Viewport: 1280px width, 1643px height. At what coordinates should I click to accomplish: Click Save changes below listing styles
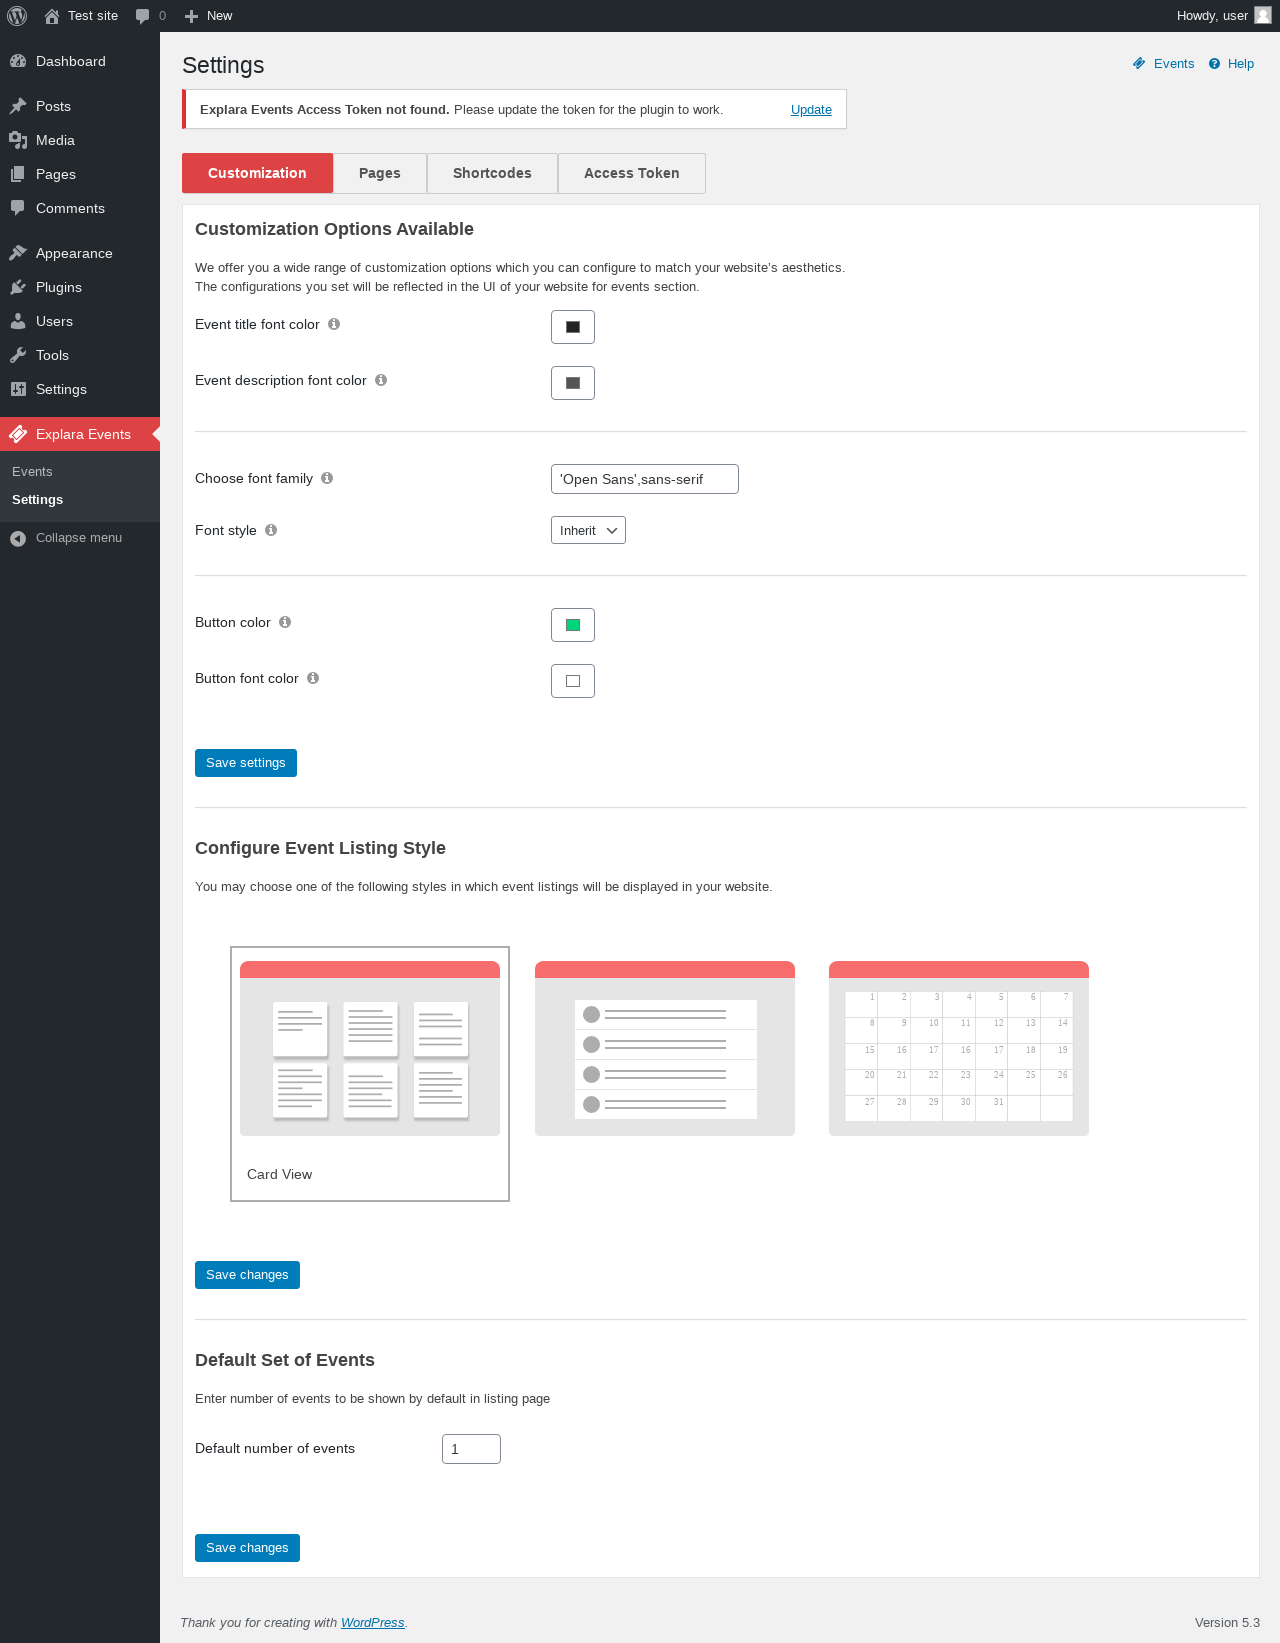pos(247,1275)
